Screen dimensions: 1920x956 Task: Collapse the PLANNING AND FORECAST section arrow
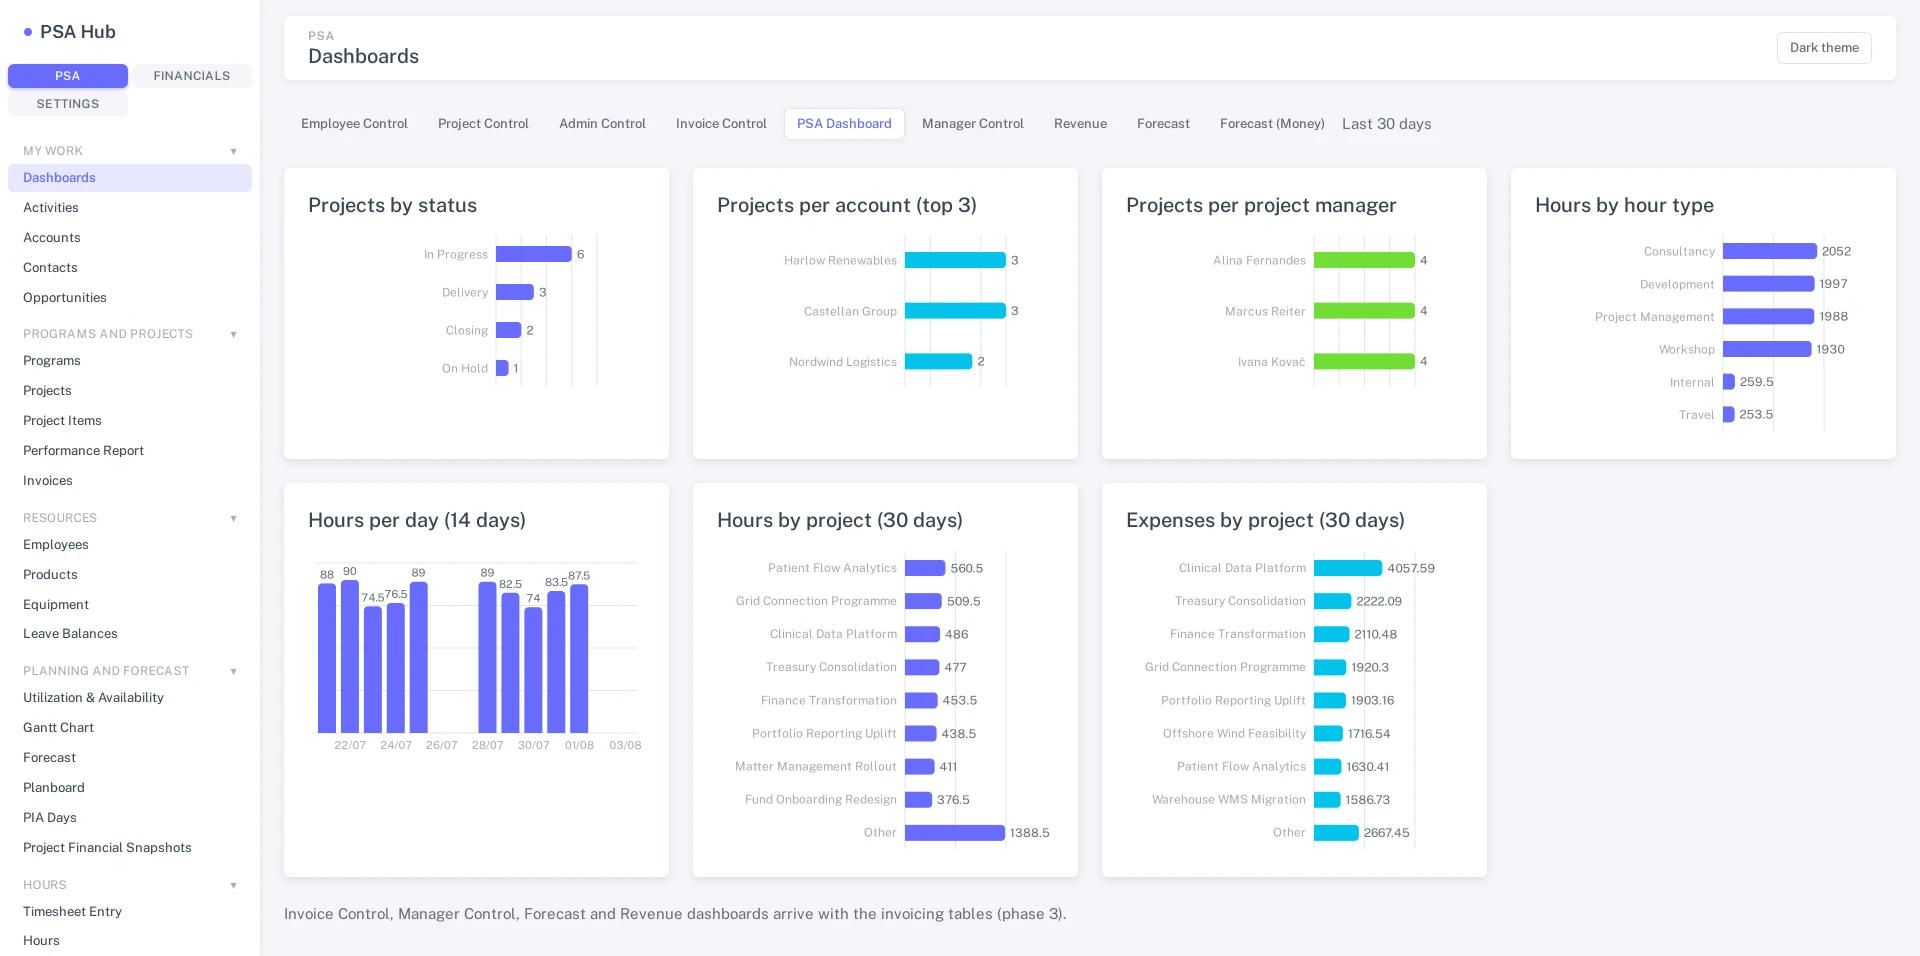[x=233, y=671]
